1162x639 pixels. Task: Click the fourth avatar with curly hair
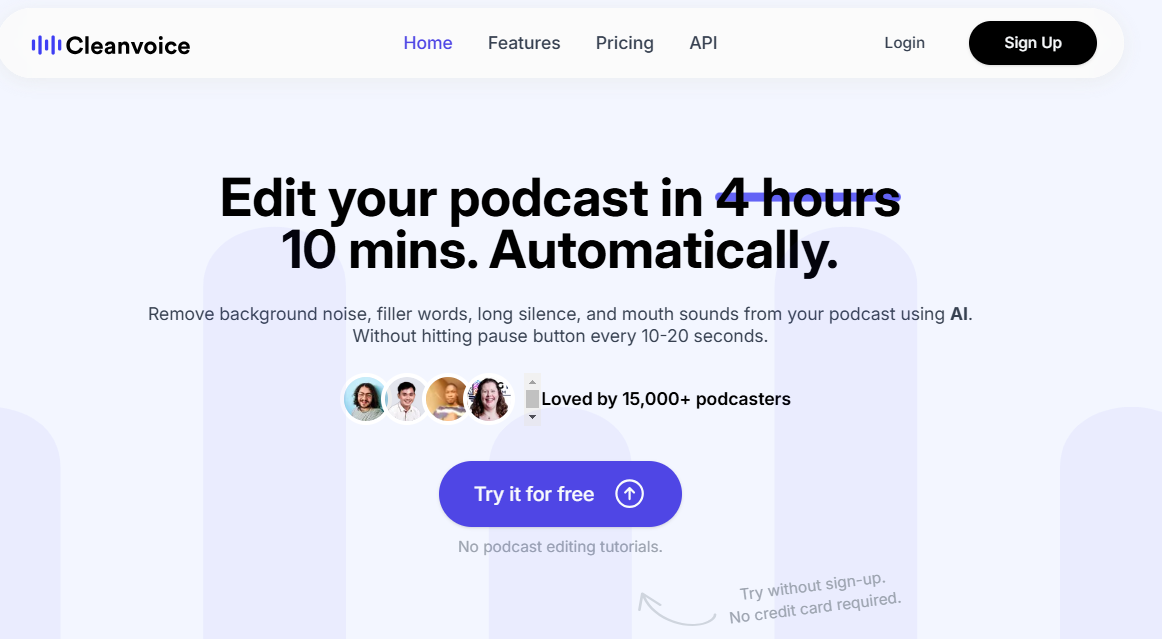[x=489, y=399]
